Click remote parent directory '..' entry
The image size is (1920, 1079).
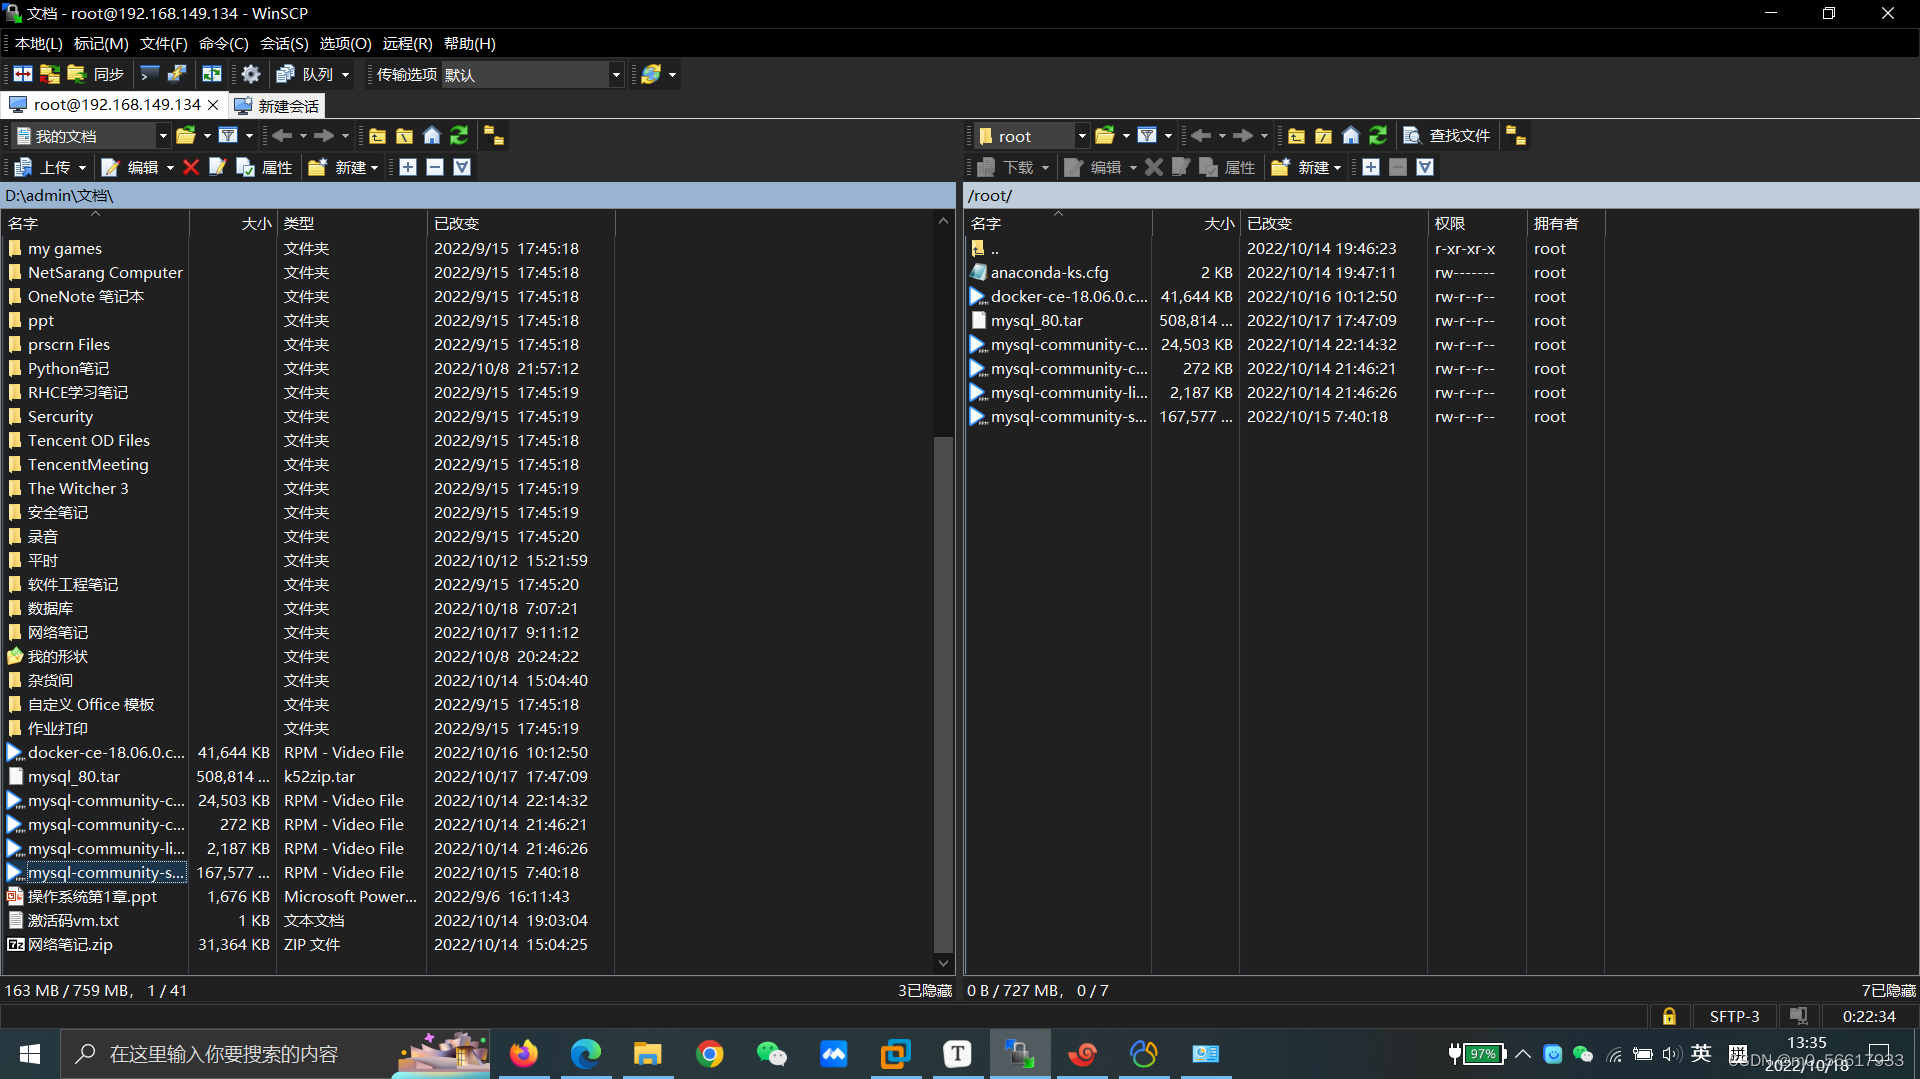point(994,249)
